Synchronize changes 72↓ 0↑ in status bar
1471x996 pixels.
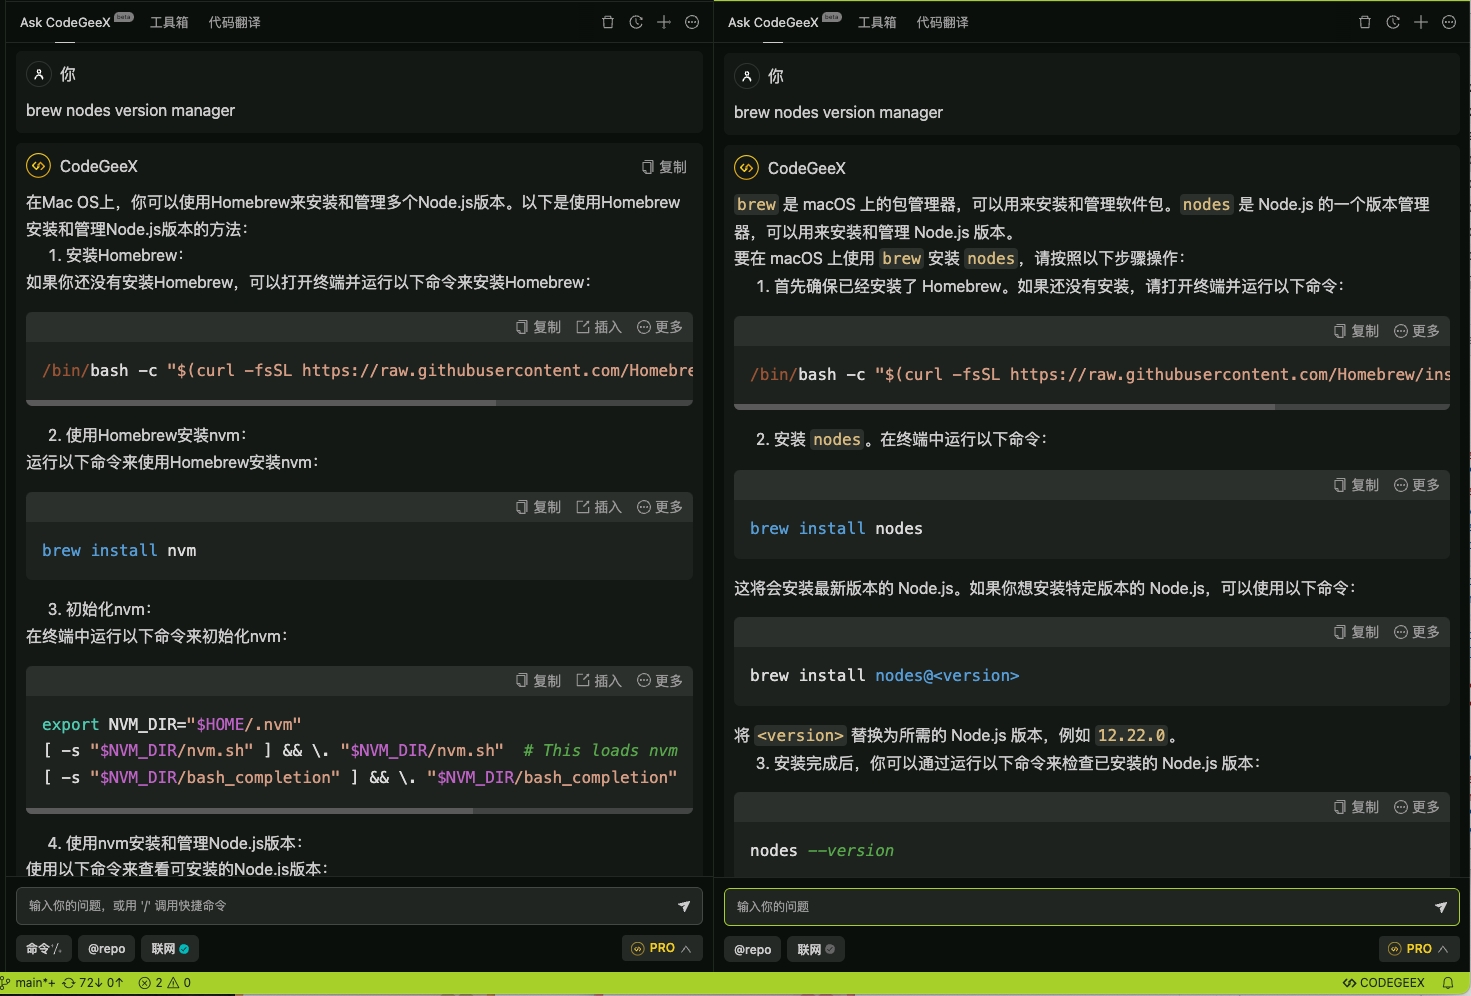(x=93, y=983)
